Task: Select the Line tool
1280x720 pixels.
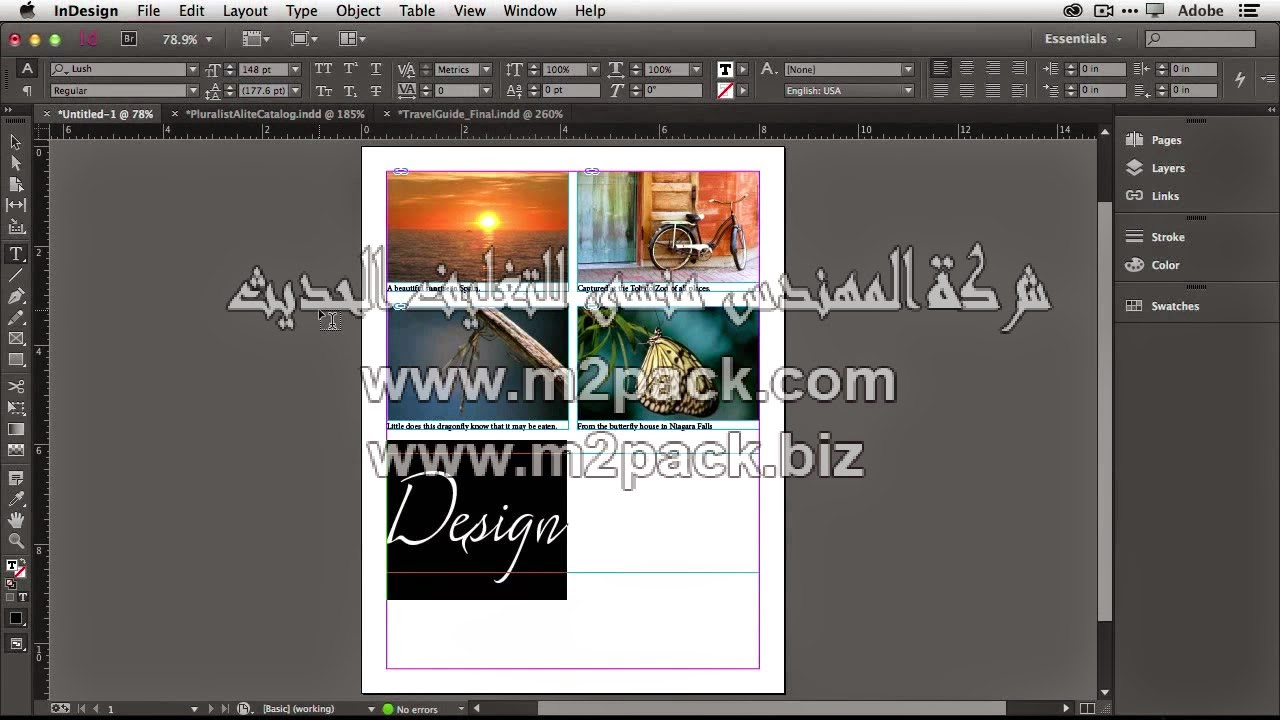Action: [x=16, y=275]
